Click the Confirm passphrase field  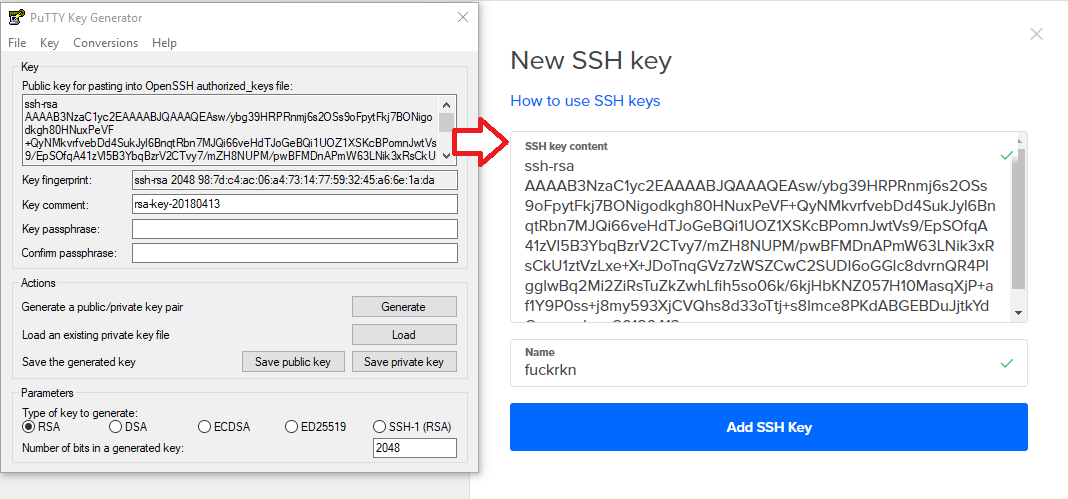294,253
